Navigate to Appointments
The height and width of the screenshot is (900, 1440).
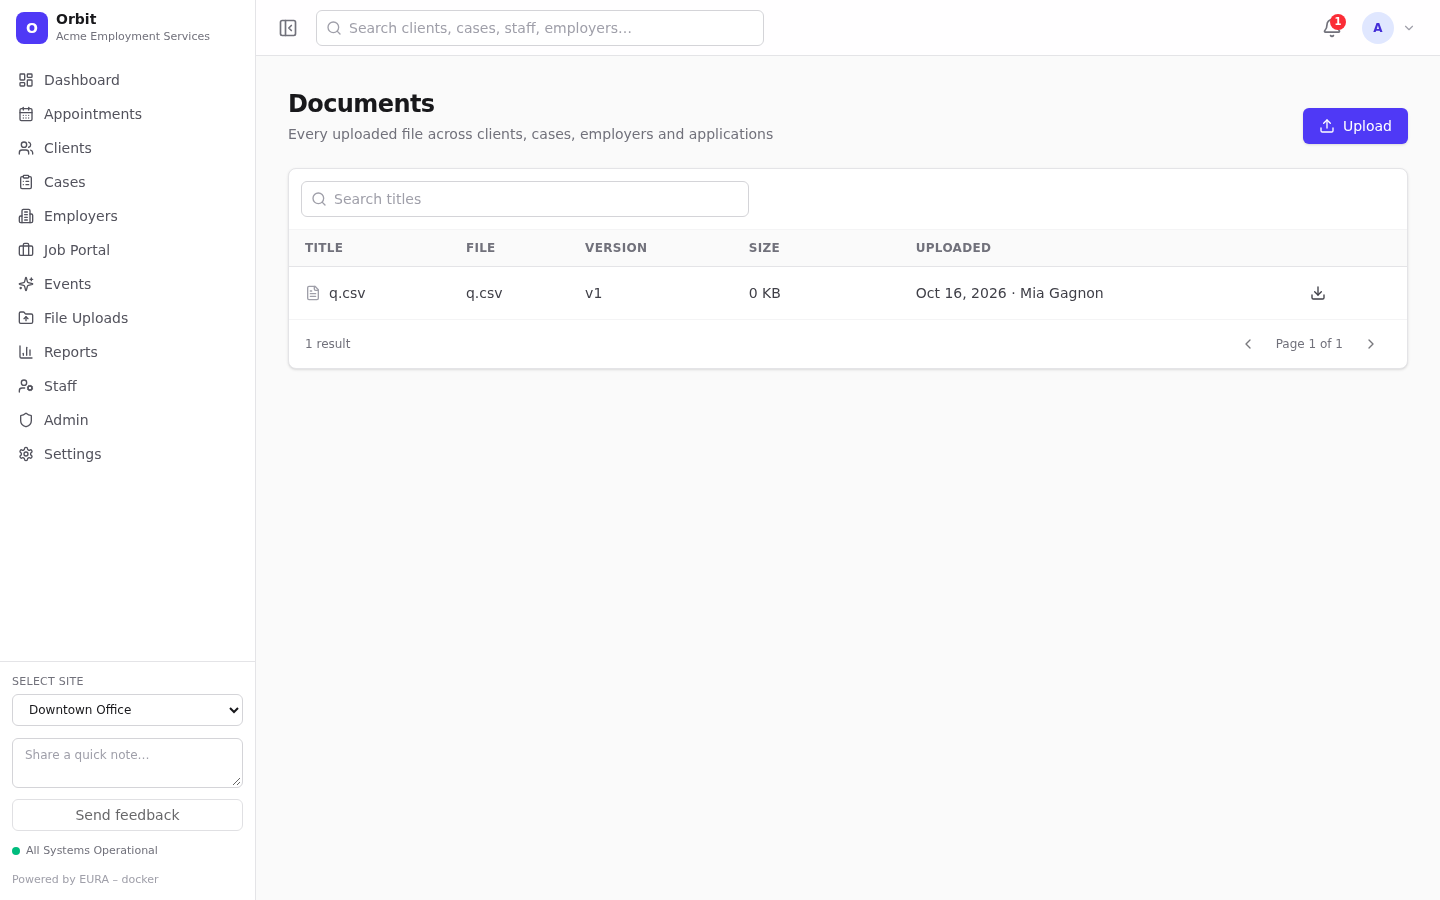coord(127,114)
